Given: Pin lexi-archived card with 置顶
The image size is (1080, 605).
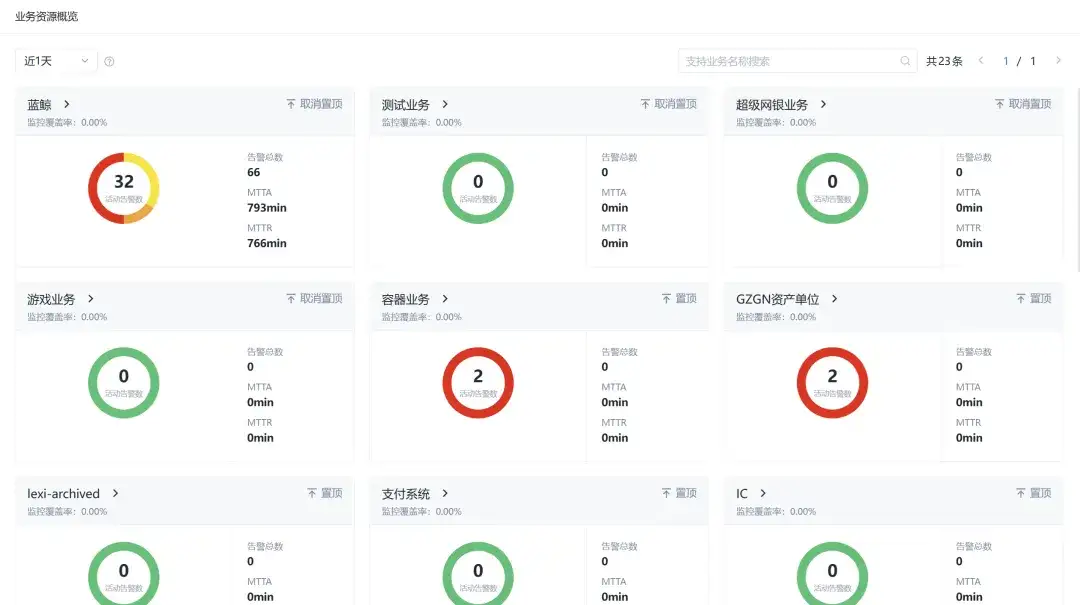Looking at the screenshot, I should coord(324,493).
